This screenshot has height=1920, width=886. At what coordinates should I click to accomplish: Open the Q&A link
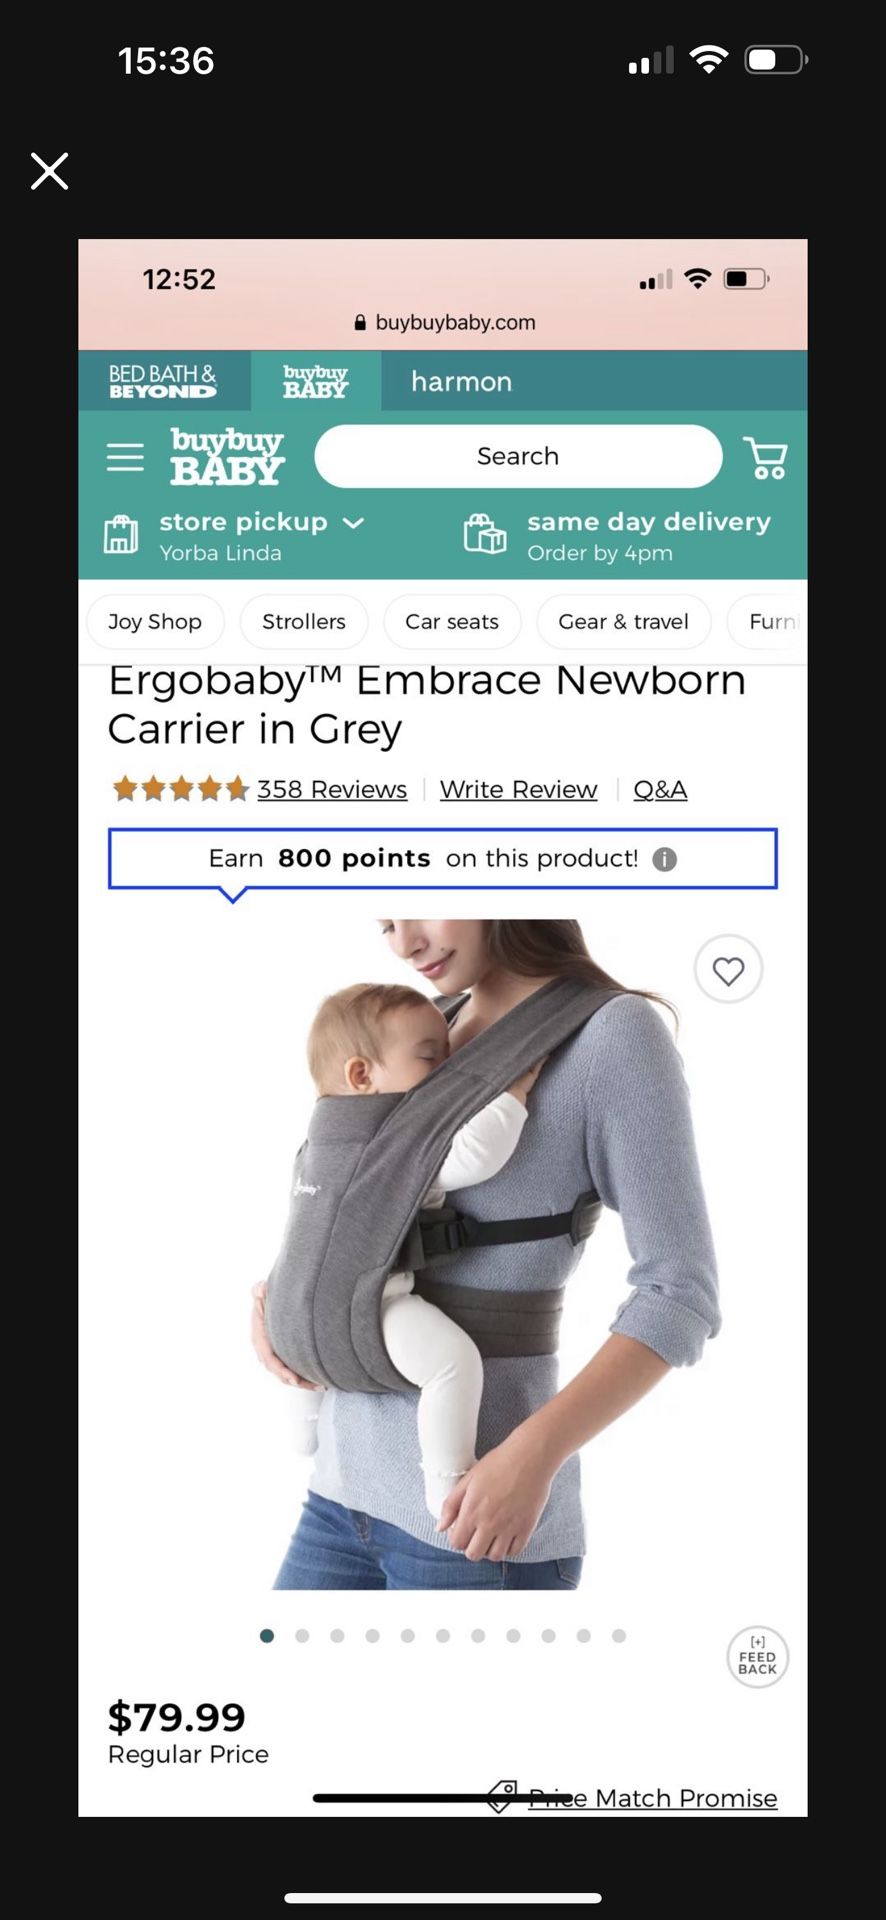click(660, 789)
